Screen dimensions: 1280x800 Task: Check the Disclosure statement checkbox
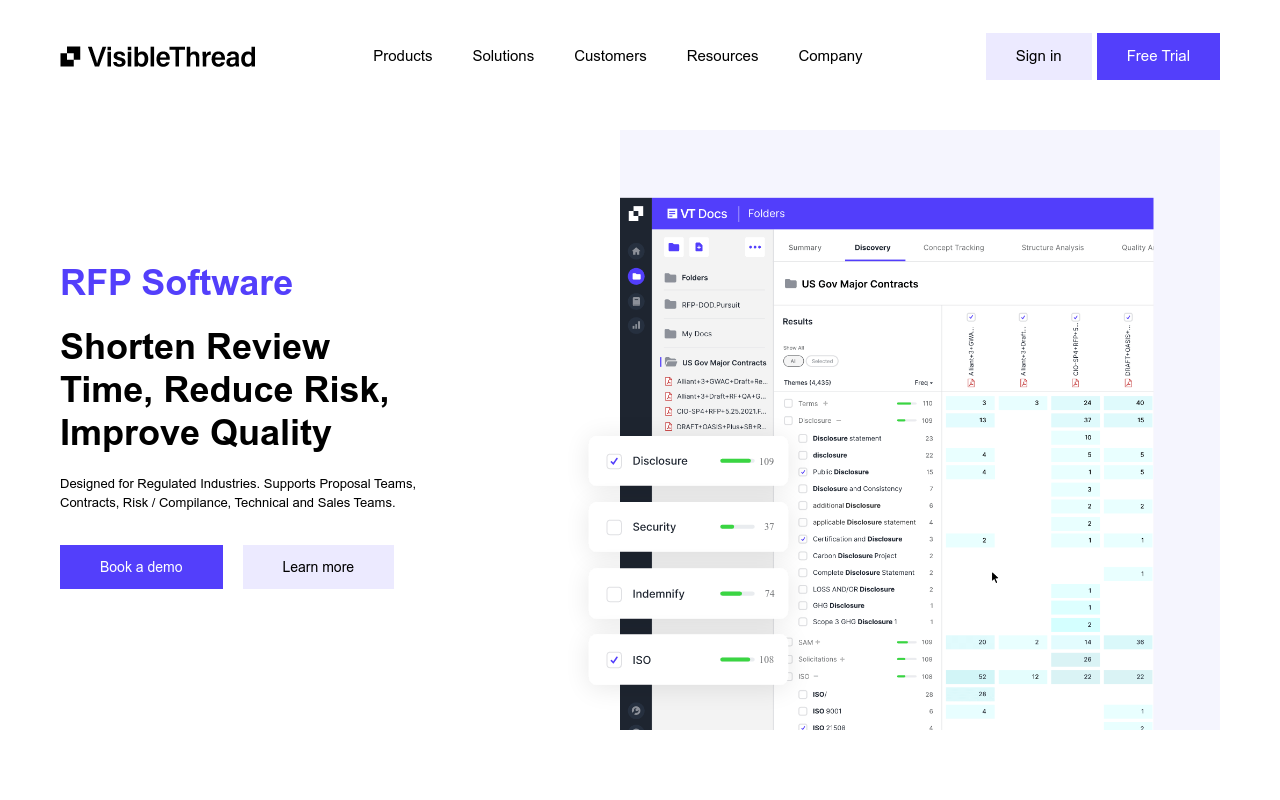pos(803,438)
